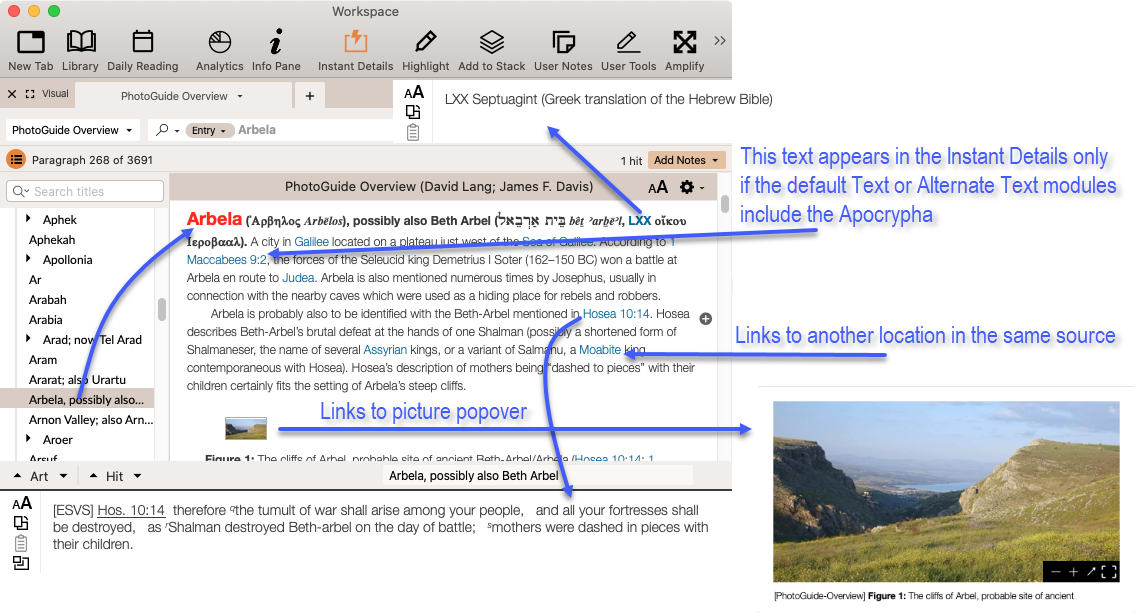Follow the Hosea 10:14 hyperlink in the article
The image size is (1135, 613).
[614, 314]
